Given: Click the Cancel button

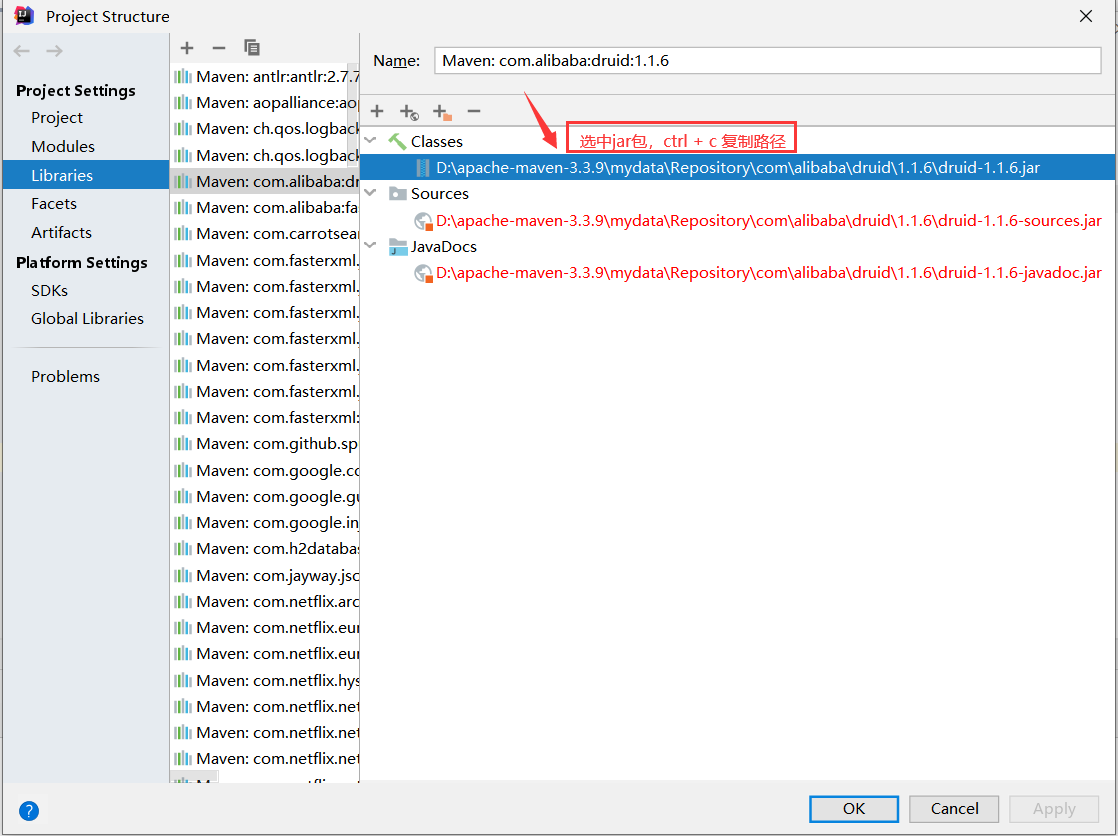Looking at the screenshot, I should (x=953, y=809).
